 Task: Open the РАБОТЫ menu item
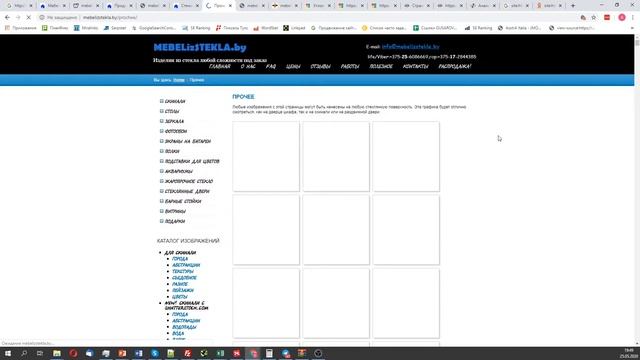pos(350,66)
